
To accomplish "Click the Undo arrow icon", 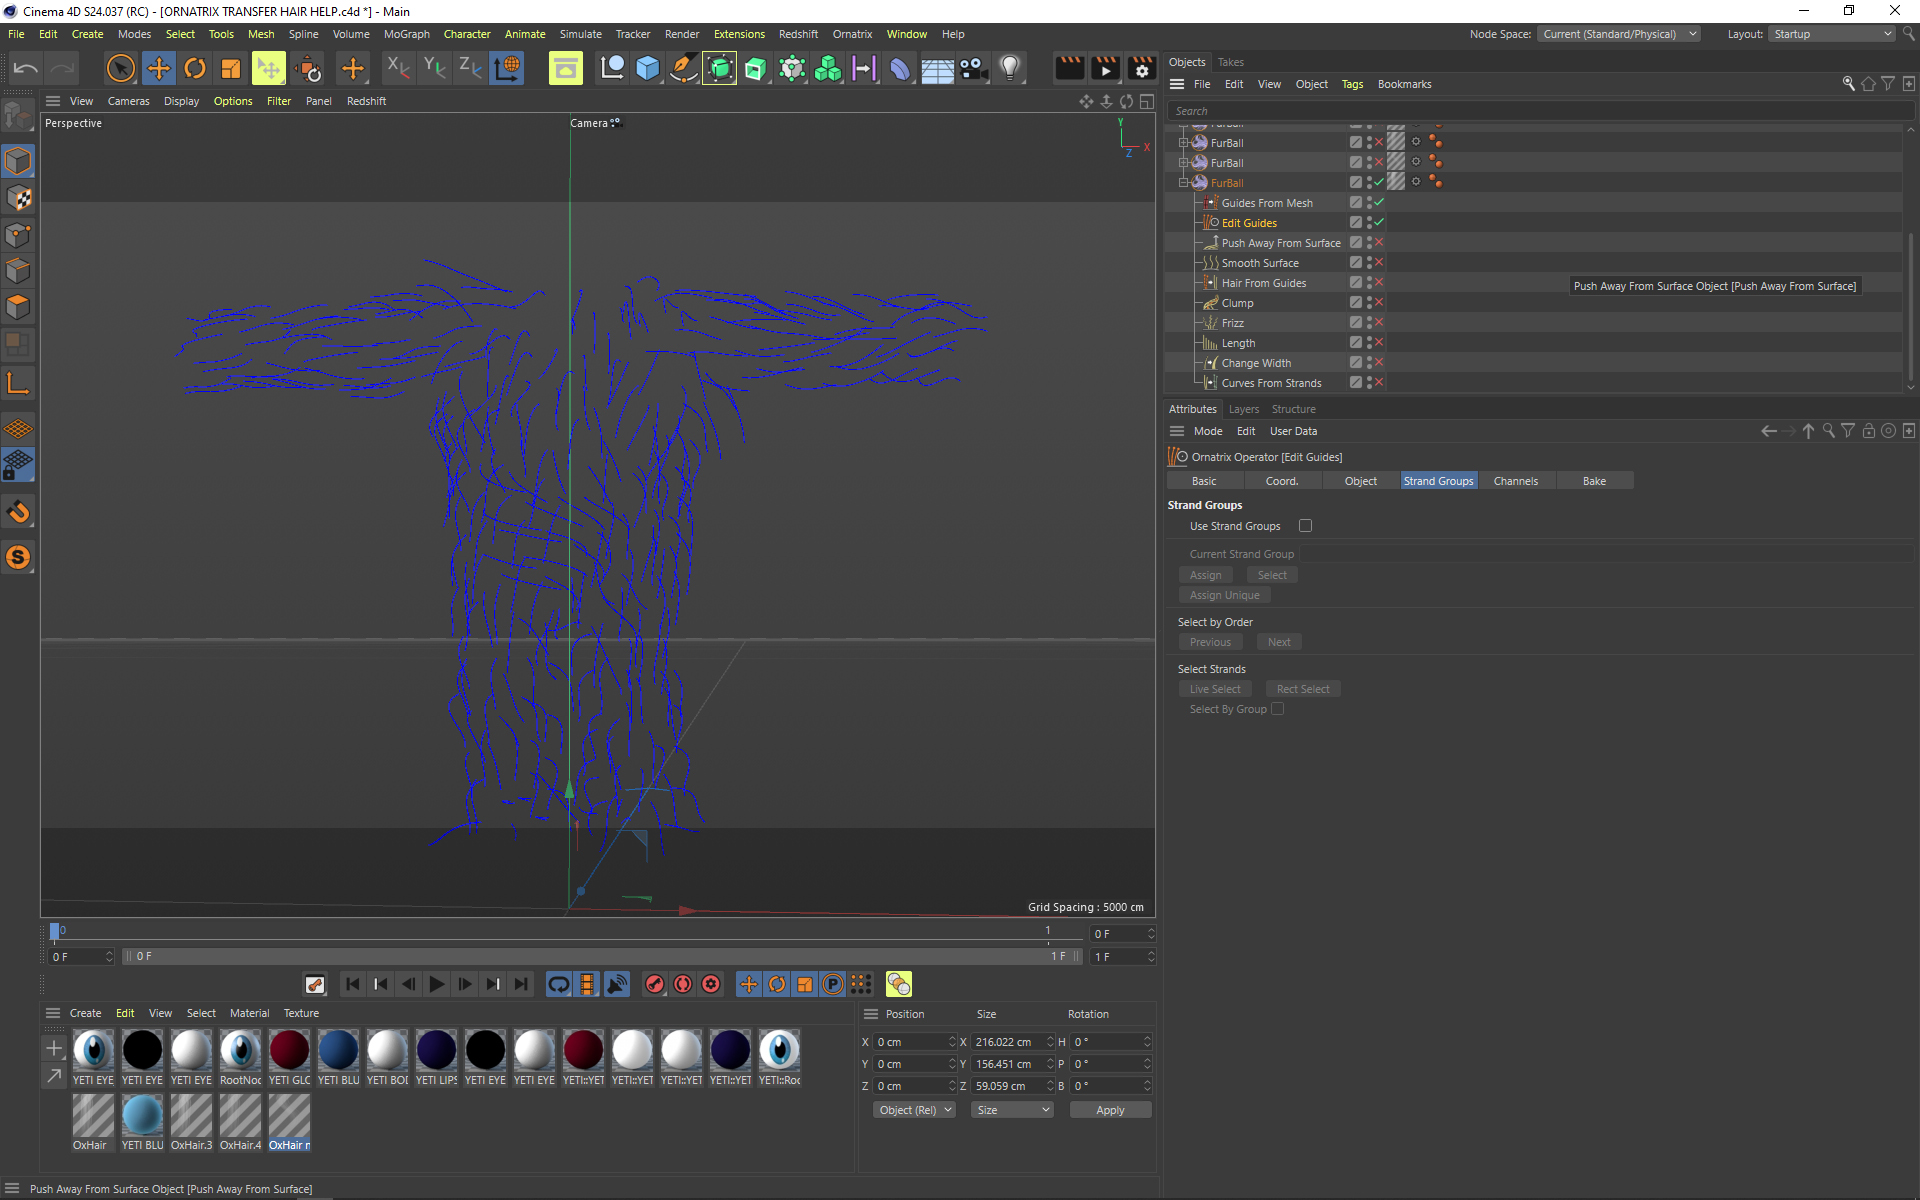I will (x=26, y=68).
